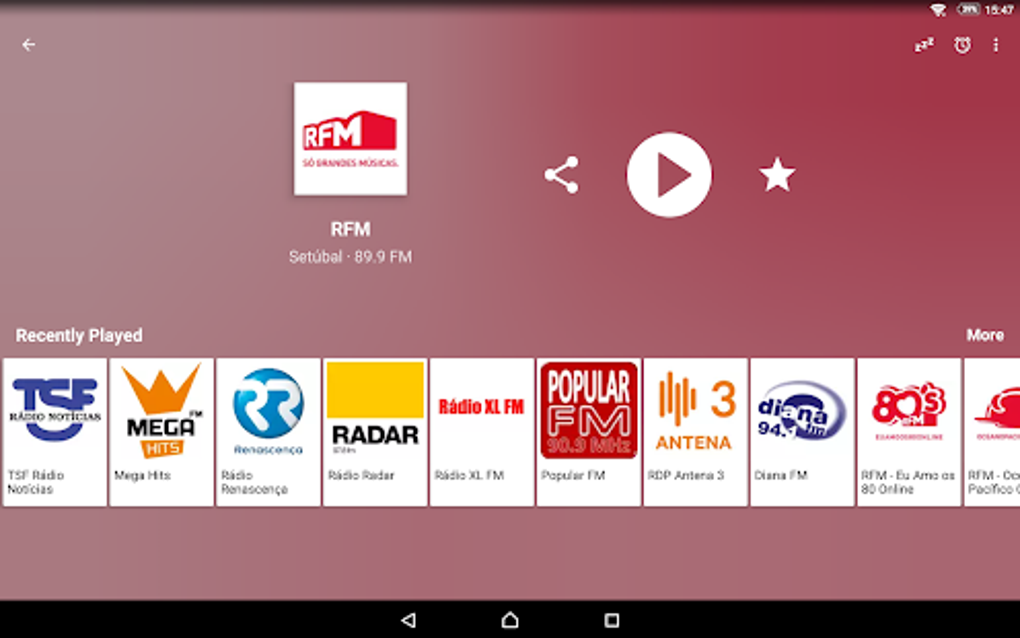1020x638 pixels.
Task: Tap the battery indicator in status bar
Action: click(968, 9)
